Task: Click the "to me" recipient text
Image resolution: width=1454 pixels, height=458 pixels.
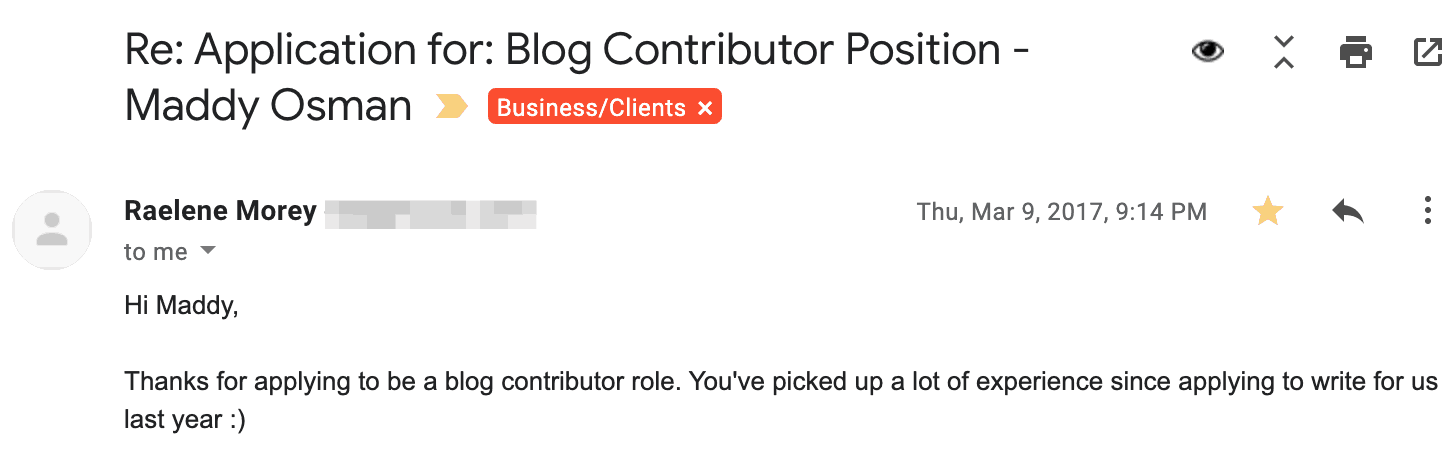Action: (x=156, y=252)
